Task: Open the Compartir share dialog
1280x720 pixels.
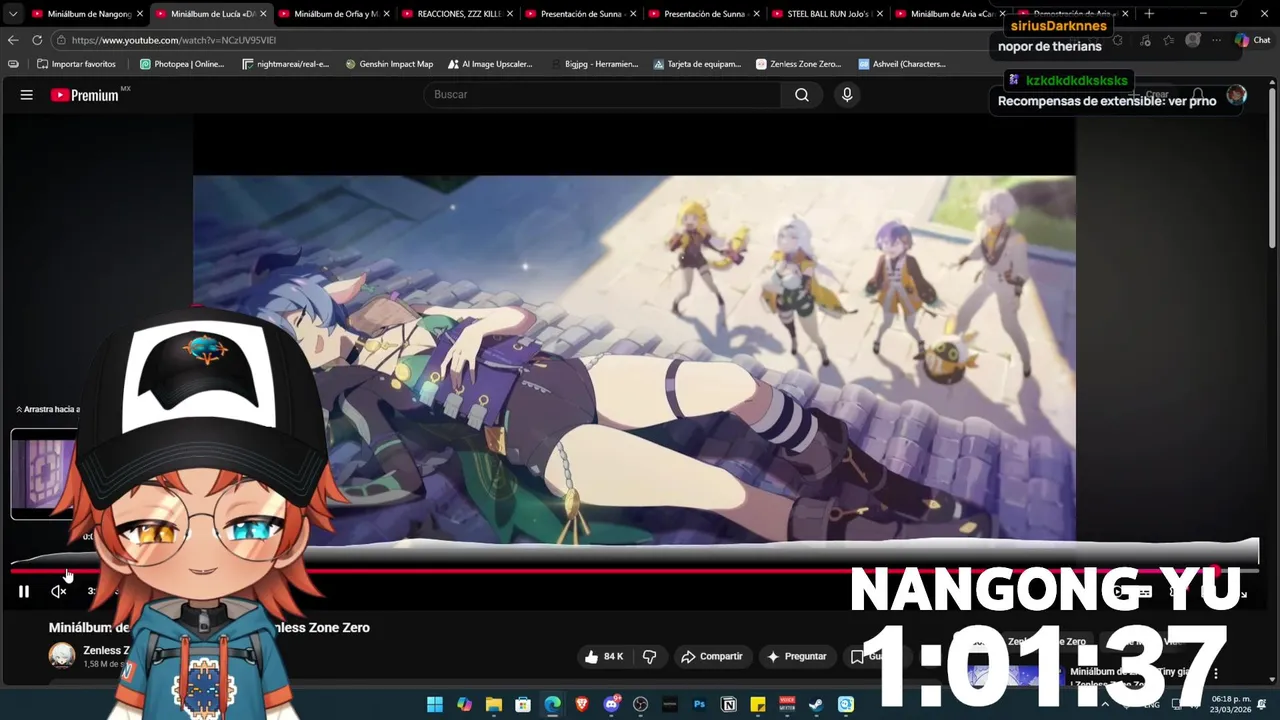Action: [712, 656]
